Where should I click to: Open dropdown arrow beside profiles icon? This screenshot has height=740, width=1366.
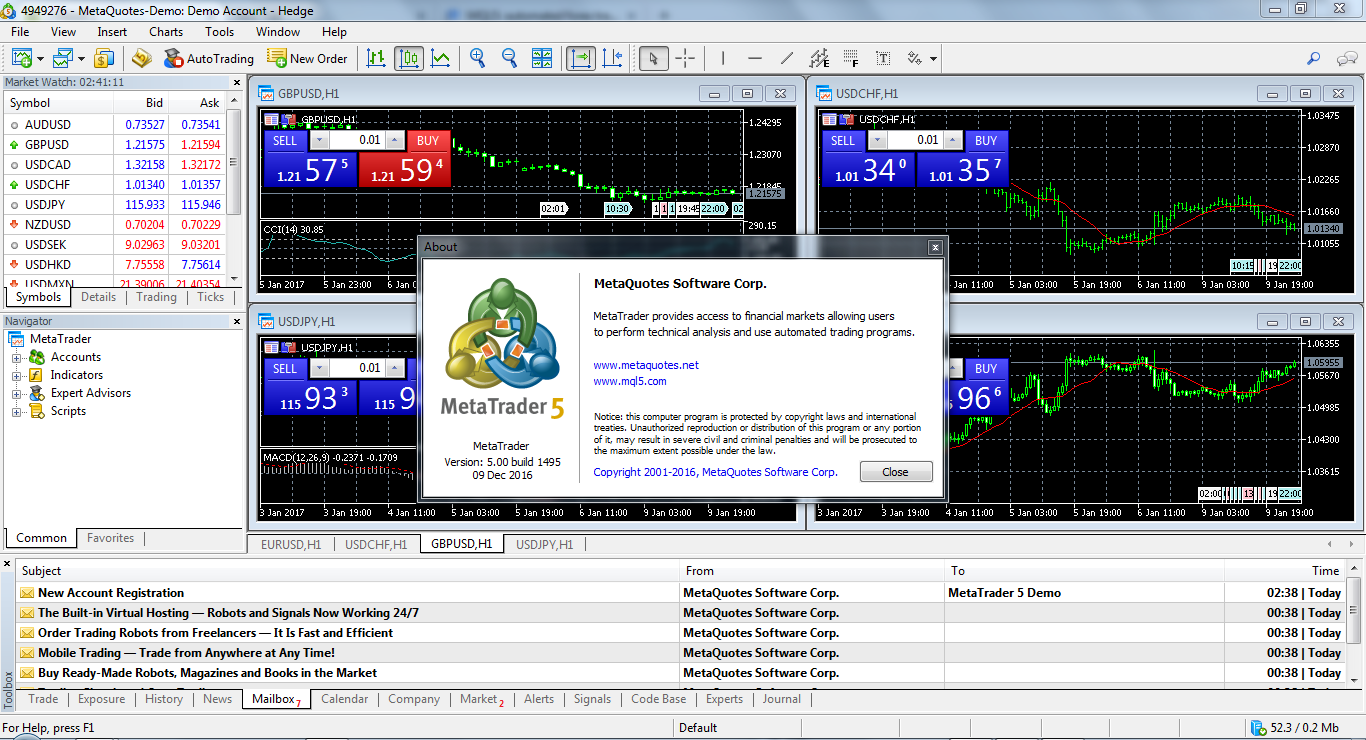[x=81, y=59]
